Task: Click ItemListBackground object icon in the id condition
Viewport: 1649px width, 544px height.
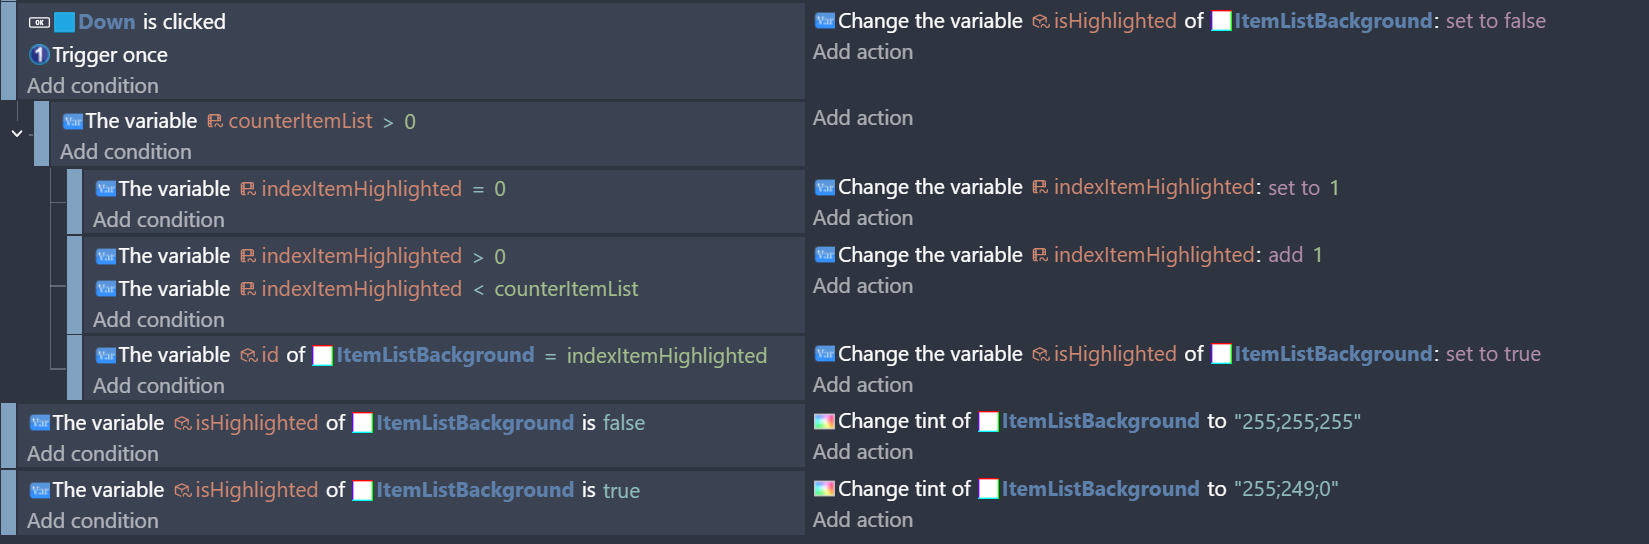Action: [322, 356]
